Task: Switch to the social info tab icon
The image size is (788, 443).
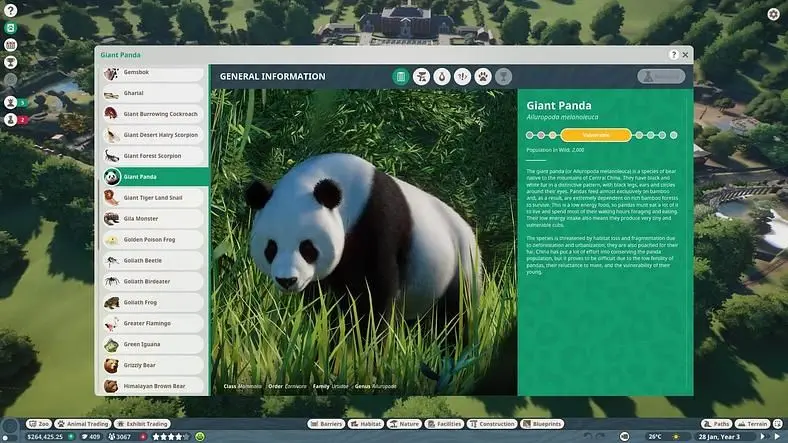Action: tap(462, 76)
